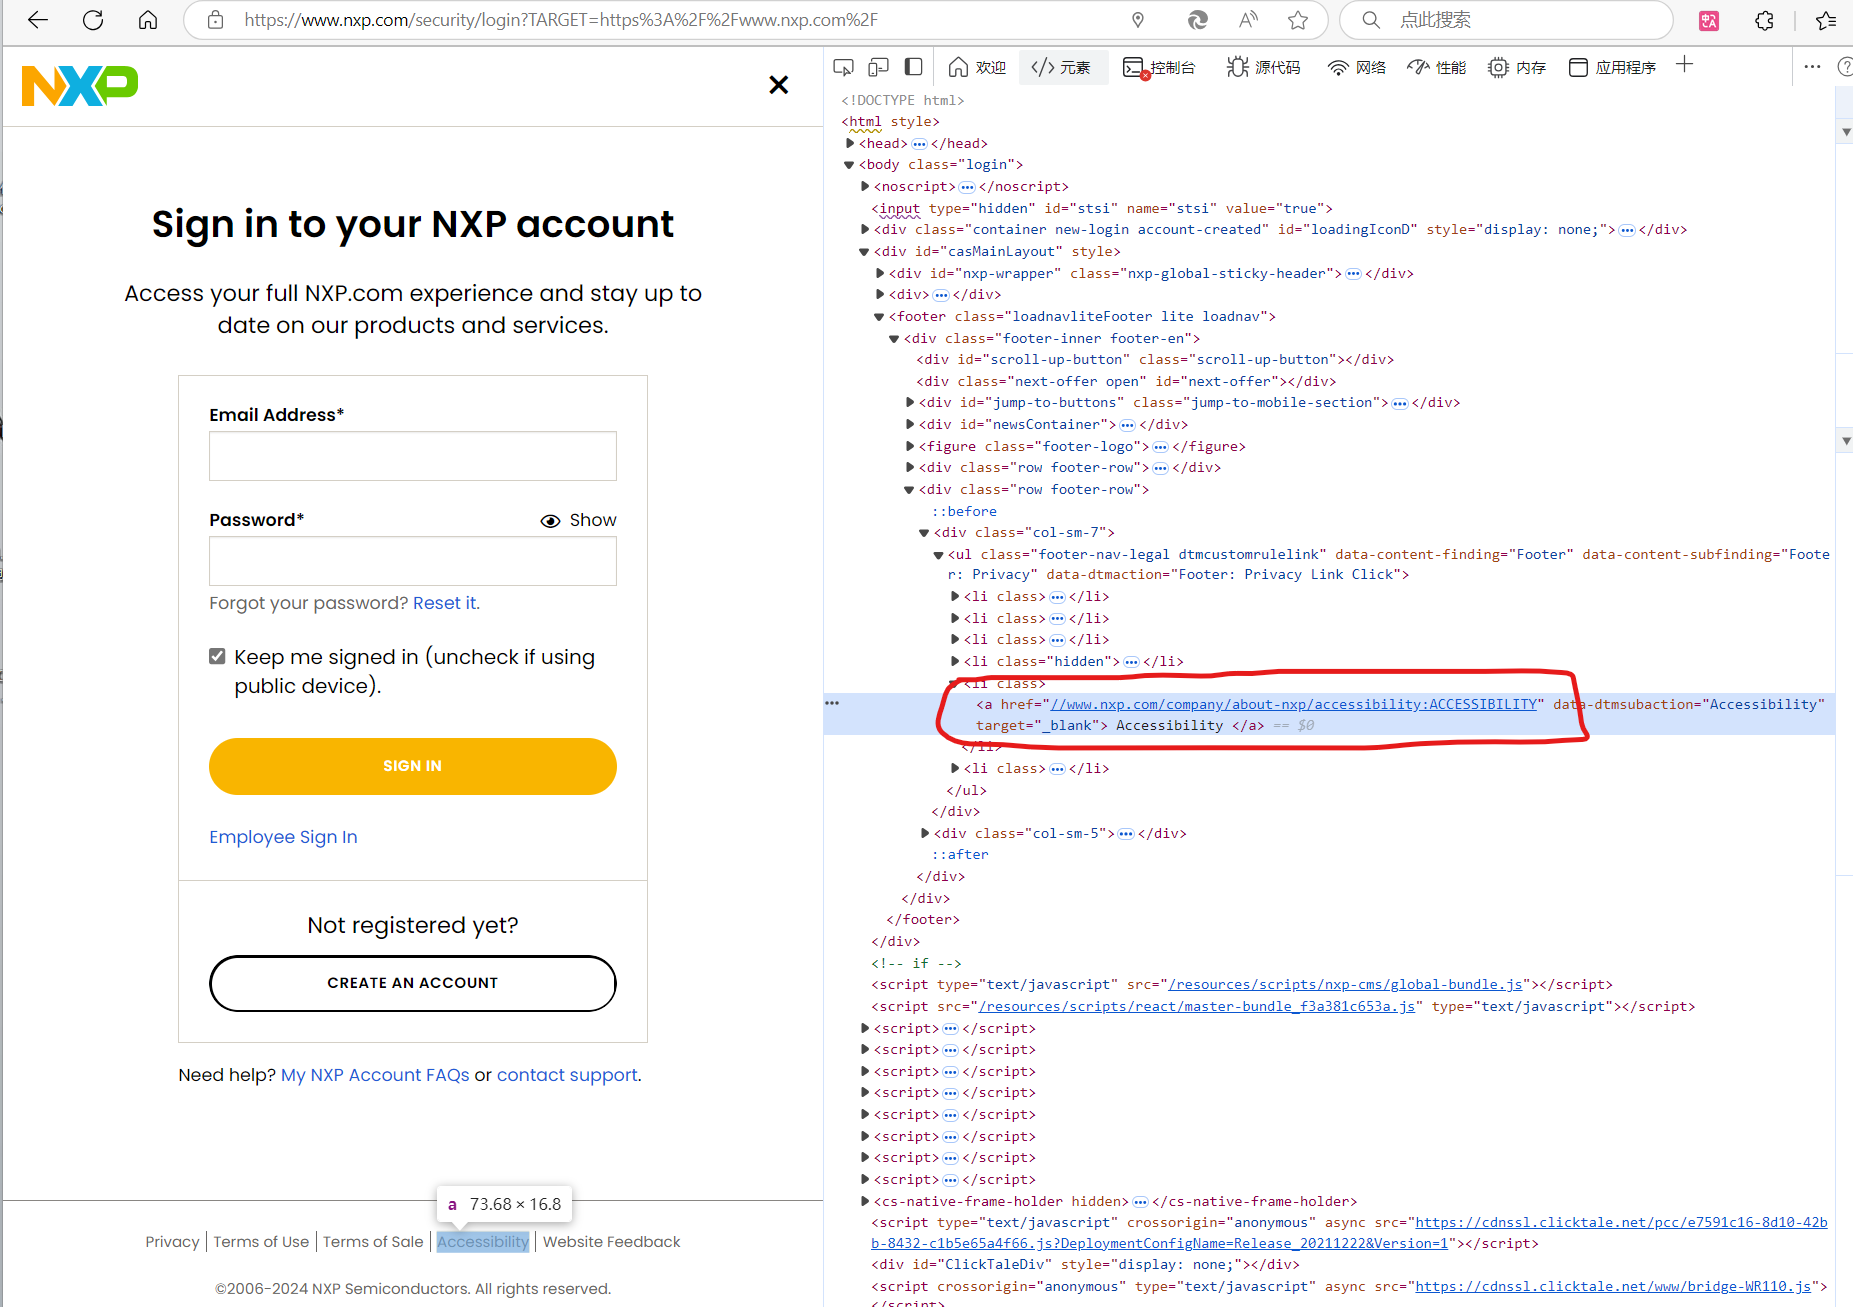Open DevTools more options ellipsis
The width and height of the screenshot is (1853, 1307).
[x=1813, y=67]
